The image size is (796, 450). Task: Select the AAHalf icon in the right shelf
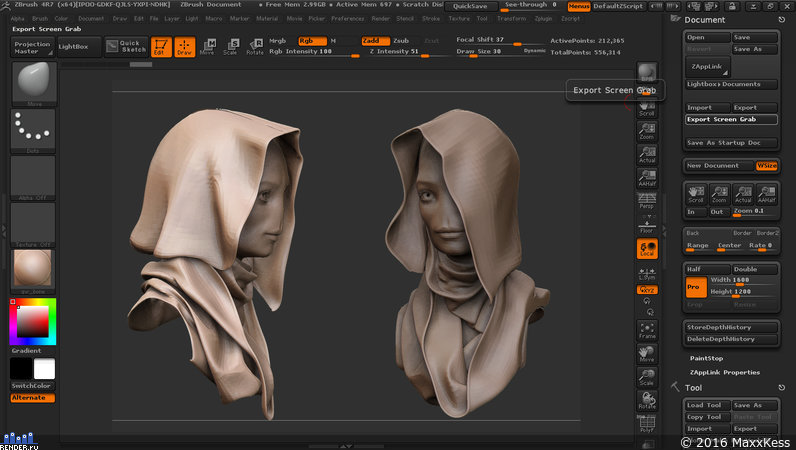click(647, 178)
